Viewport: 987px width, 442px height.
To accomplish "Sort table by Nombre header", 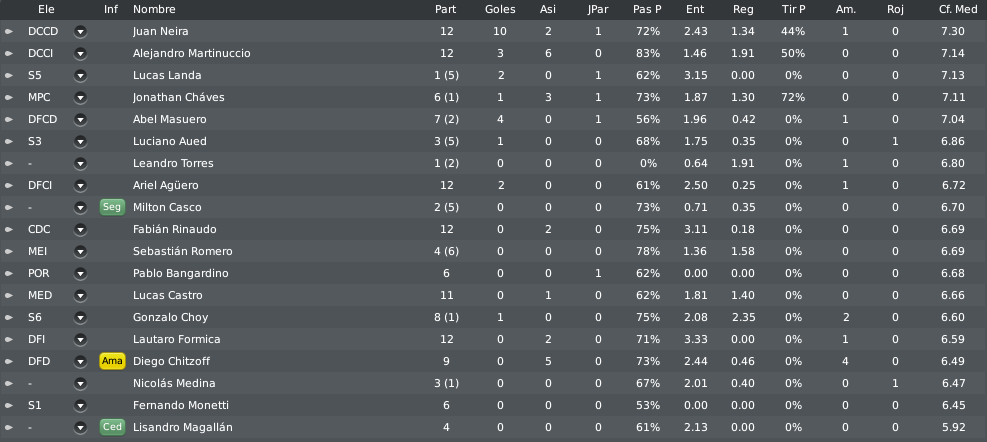I will tap(154, 9).
